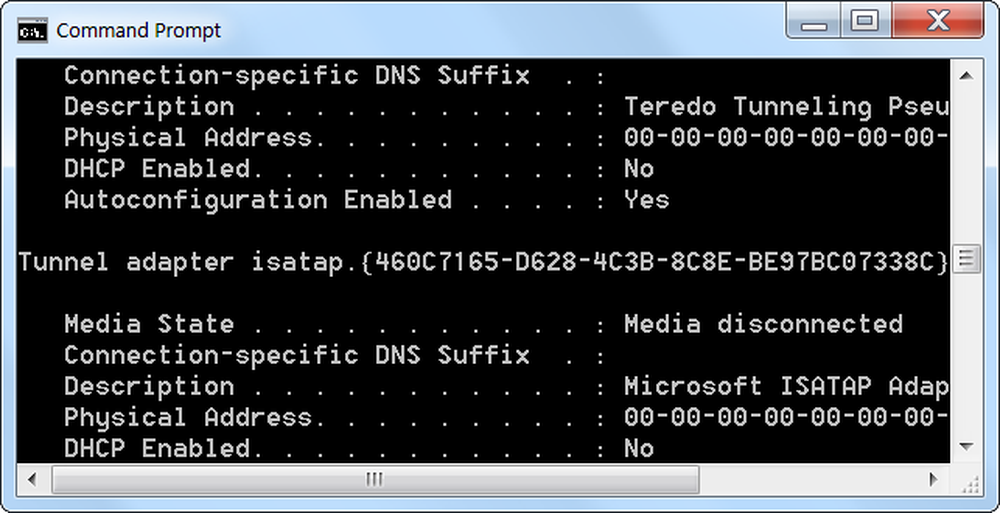Click the vertical scroll track above the thumb
The height and width of the screenshot is (513, 1000).
click(965, 167)
